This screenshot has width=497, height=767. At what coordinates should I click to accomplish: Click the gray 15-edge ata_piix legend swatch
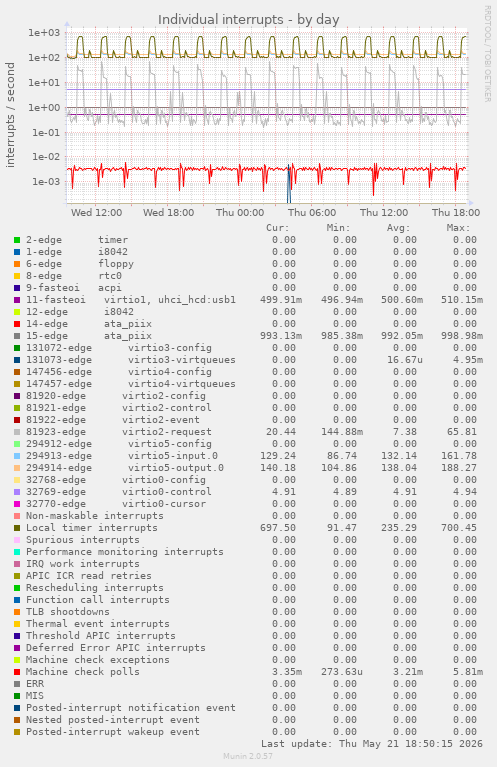pyautogui.click(x=17, y=336)
